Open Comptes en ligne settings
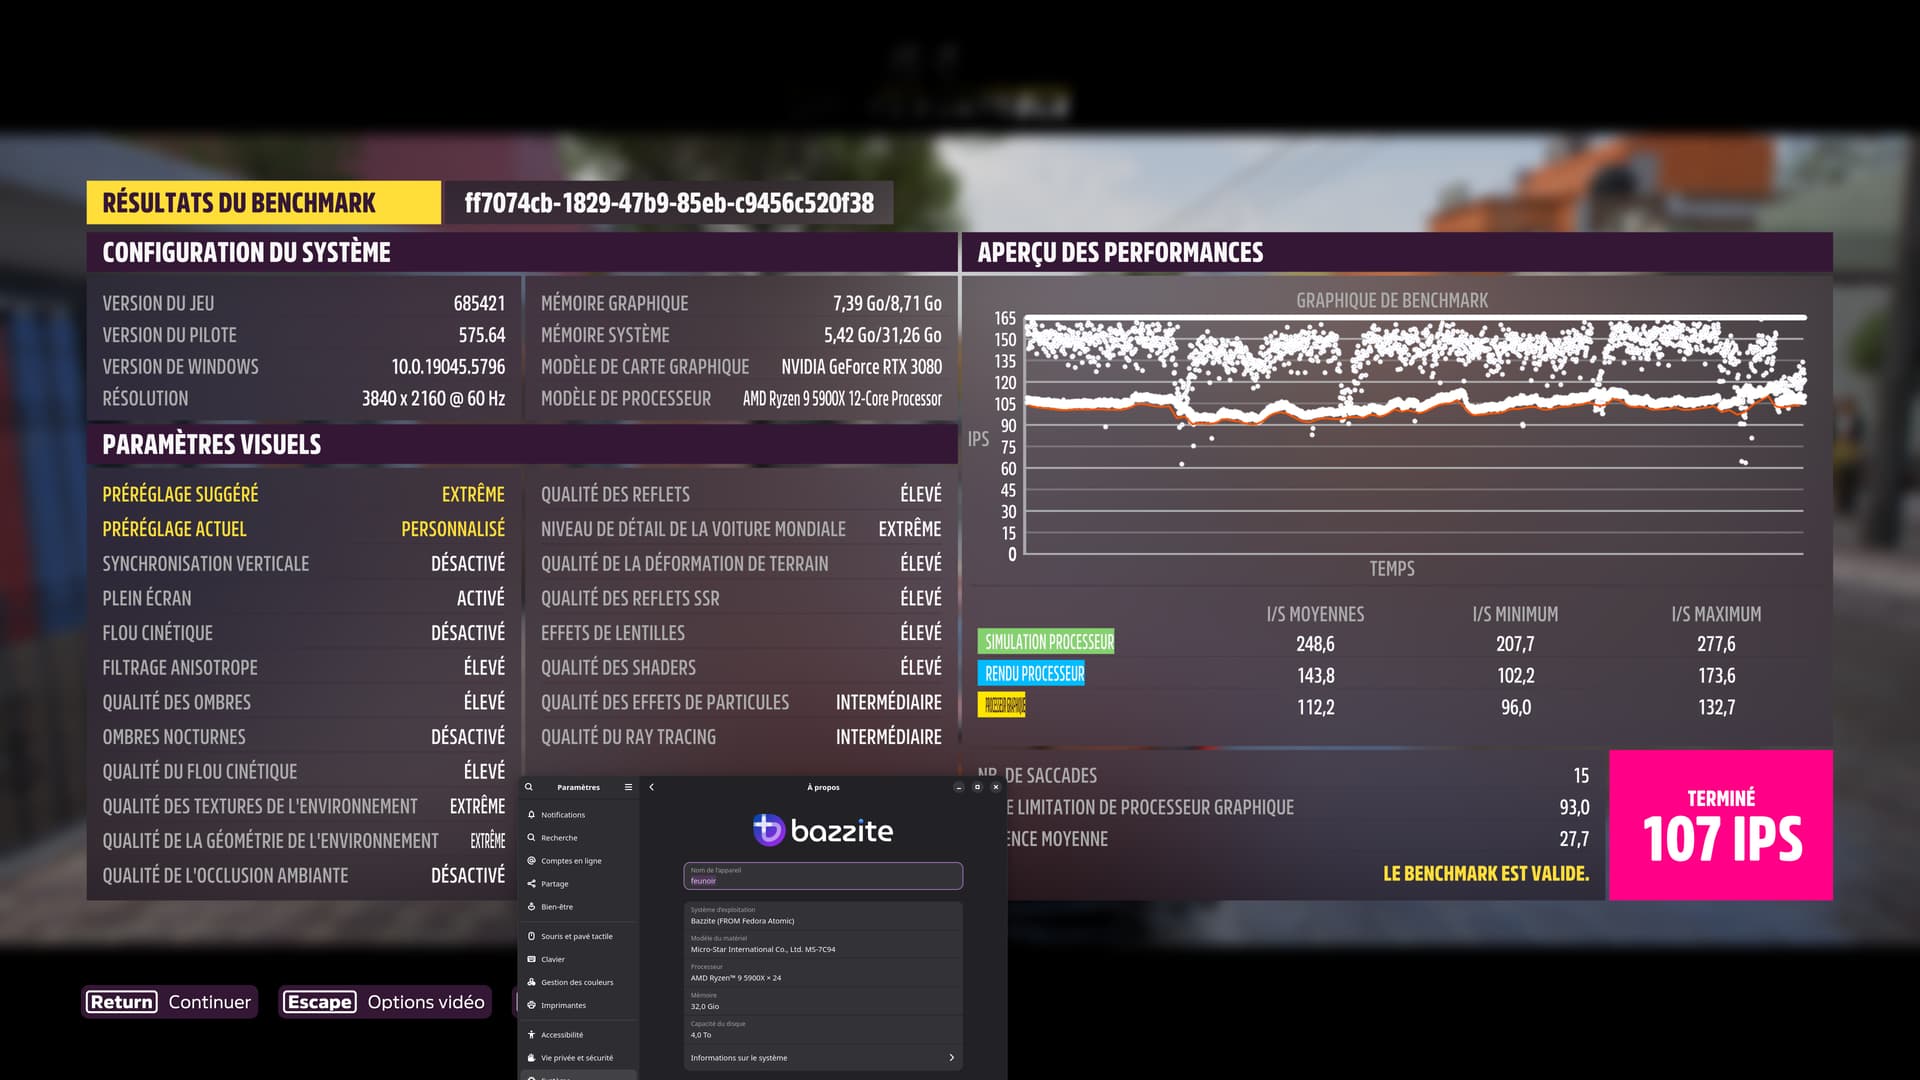 pyautogui.click(x=571, y=861)
